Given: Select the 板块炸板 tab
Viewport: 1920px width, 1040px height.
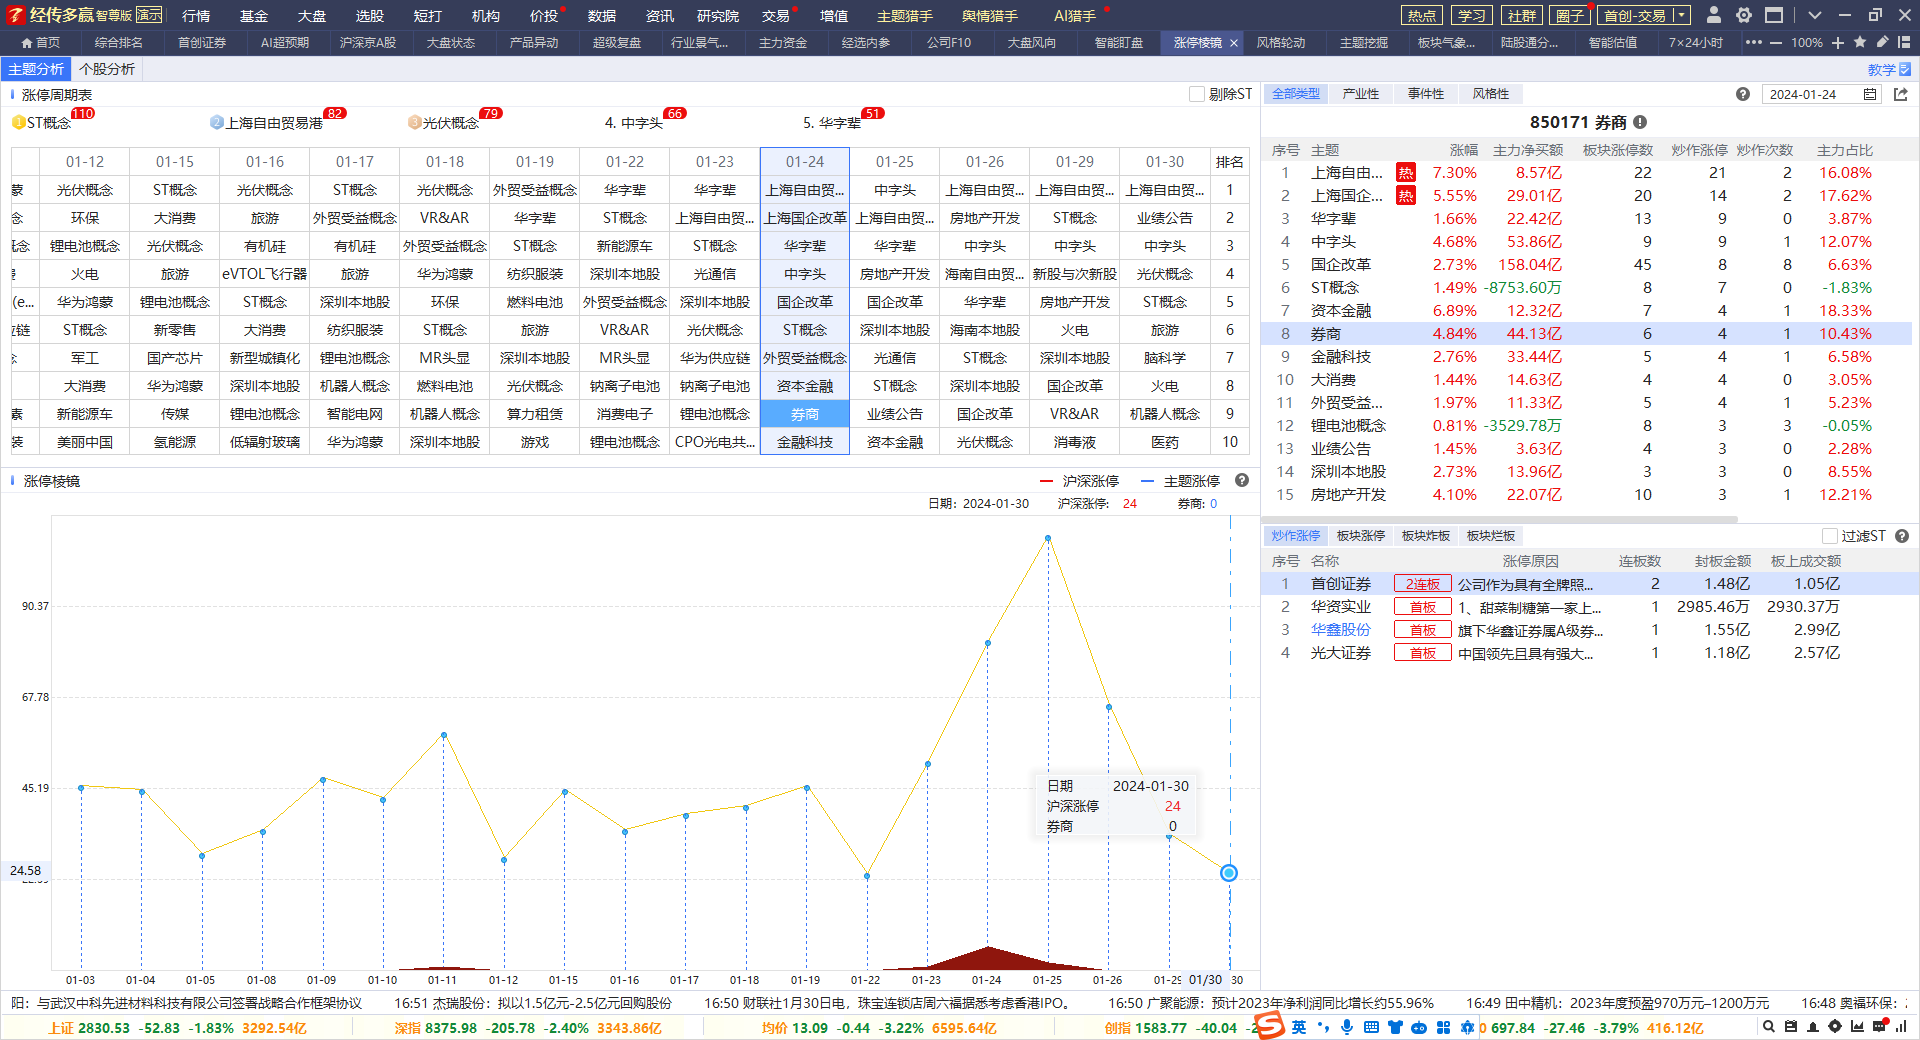Looking at the screenshot, I should 1425,536.
